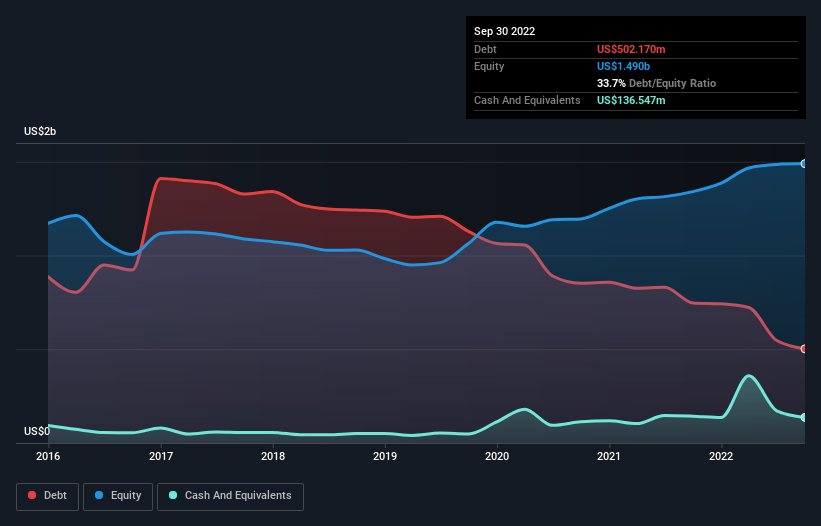Toggle the Equity series legend button
Image resolution: width=821 pixels, height=526 pixels.
118,496
